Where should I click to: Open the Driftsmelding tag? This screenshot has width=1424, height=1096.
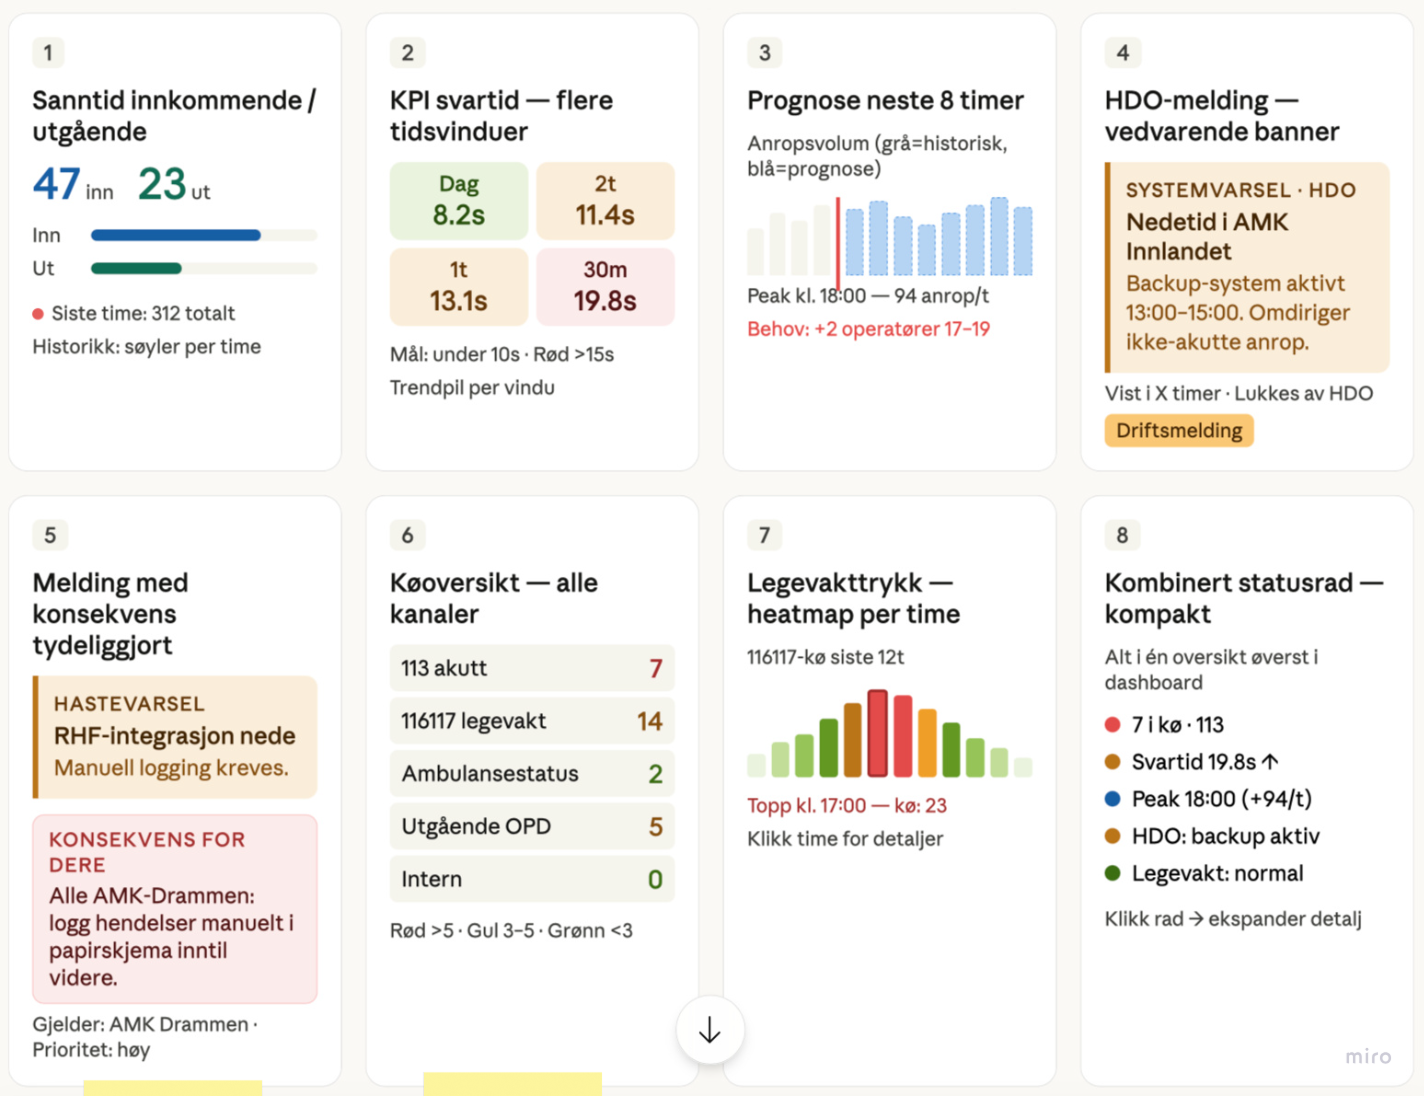point(1179,430)
